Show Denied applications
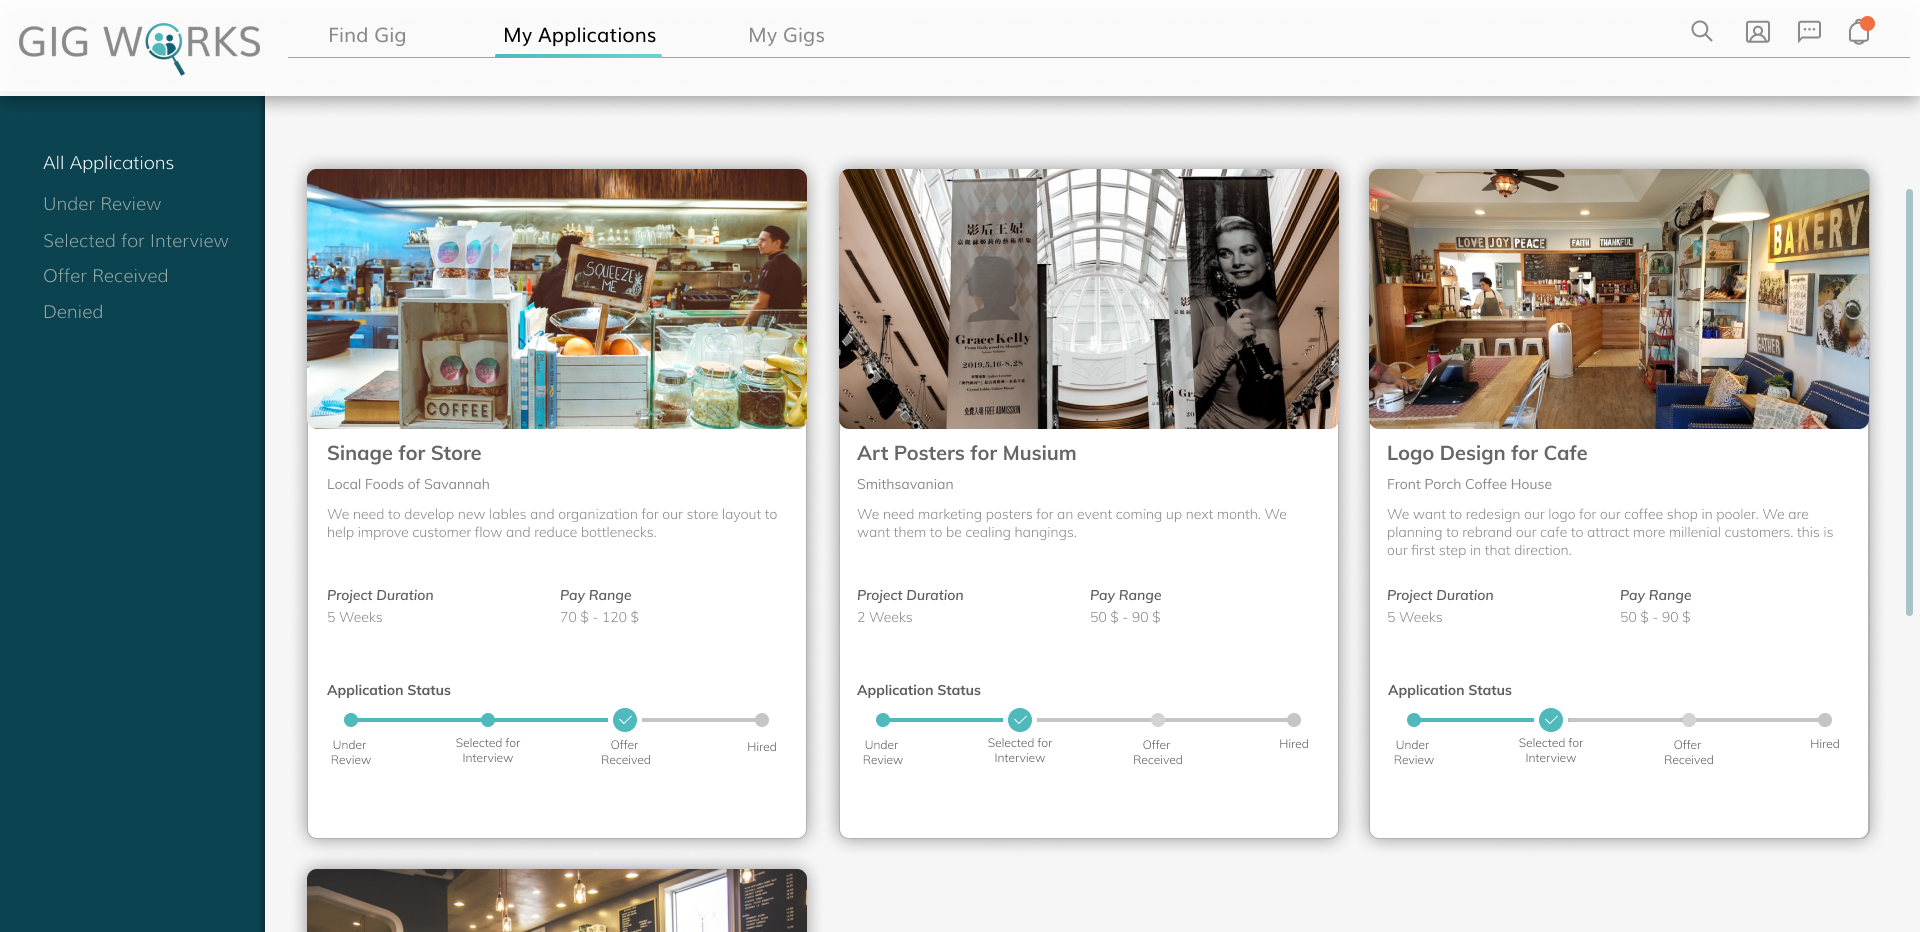This screenshot has width=1920, height=932. [73, 312]
